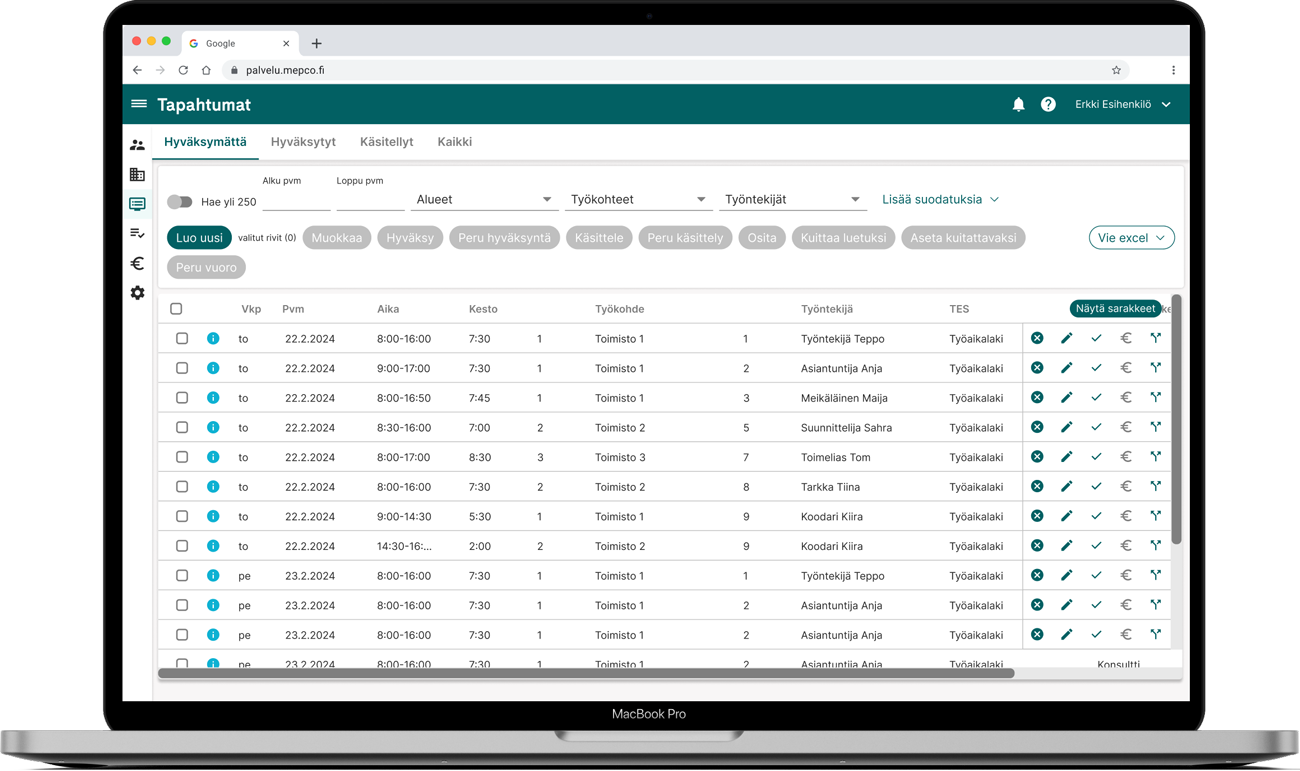Edit Koodari Kiira 9:00-14:30 row
Screen dimensions: 1300x771
(x=1067, y=516)
